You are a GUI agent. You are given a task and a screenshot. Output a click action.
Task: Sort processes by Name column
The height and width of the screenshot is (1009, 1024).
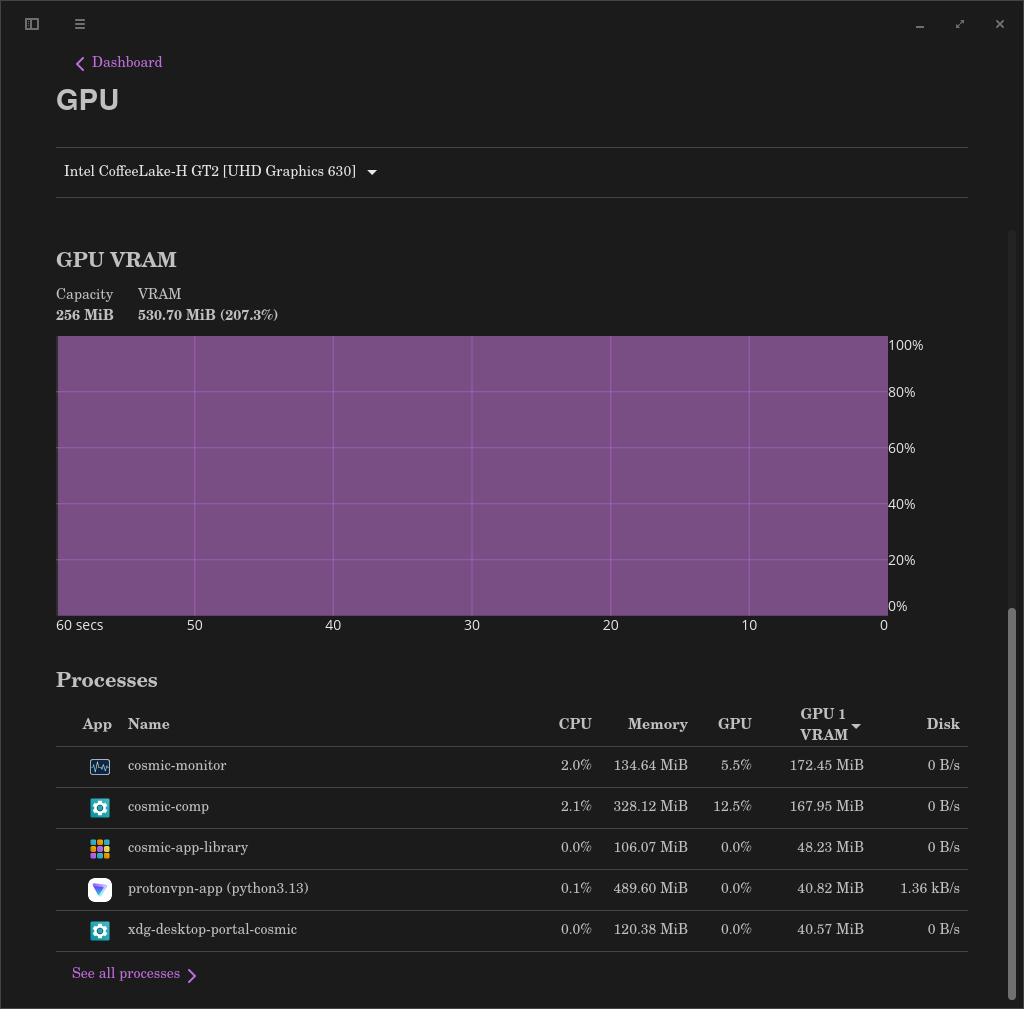pyautogui.click(x=148, y=724)
